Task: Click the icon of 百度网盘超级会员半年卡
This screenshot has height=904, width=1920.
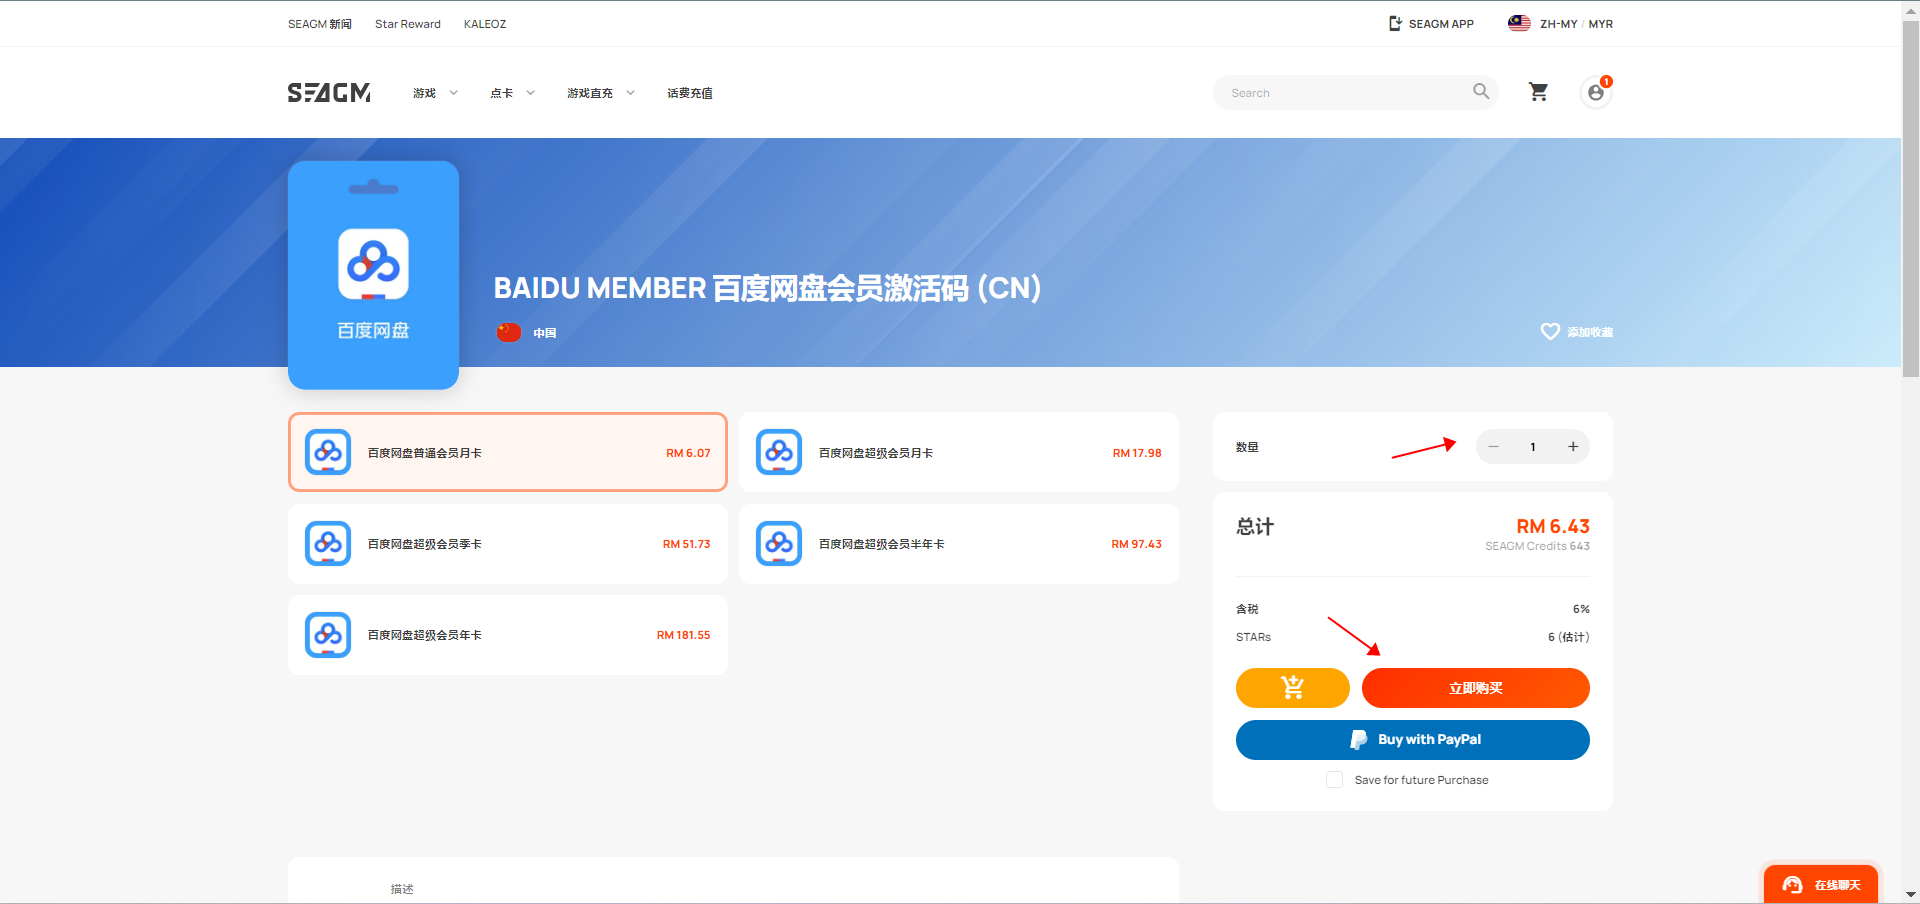Action: [779, 543]
